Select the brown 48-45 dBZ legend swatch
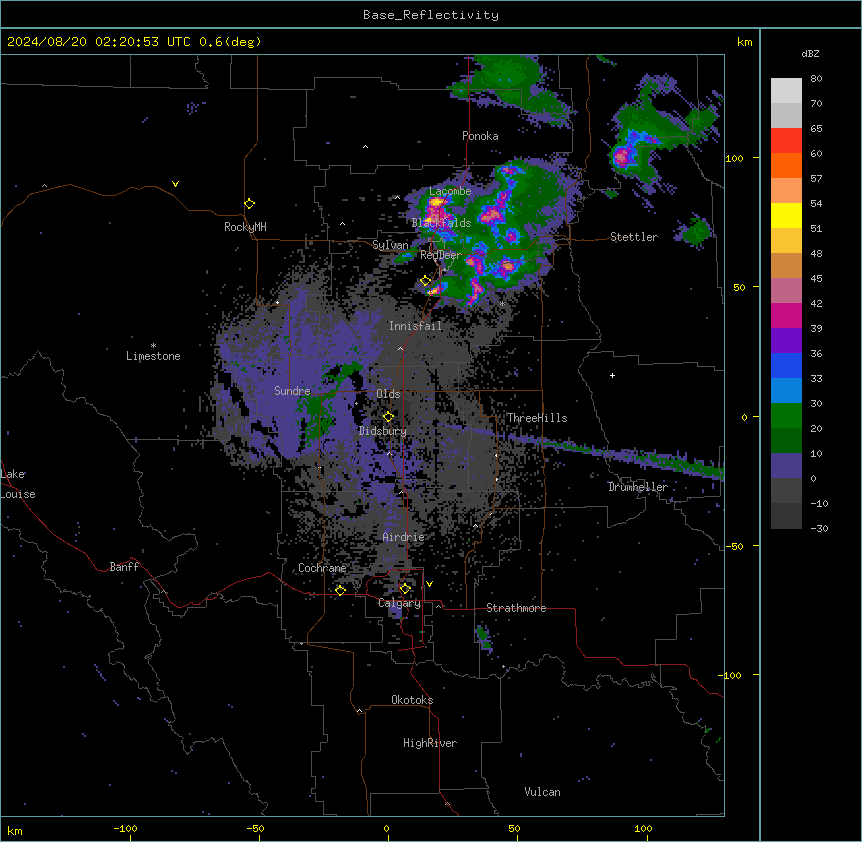Screen dimensions: 862x842 [786, 265]
